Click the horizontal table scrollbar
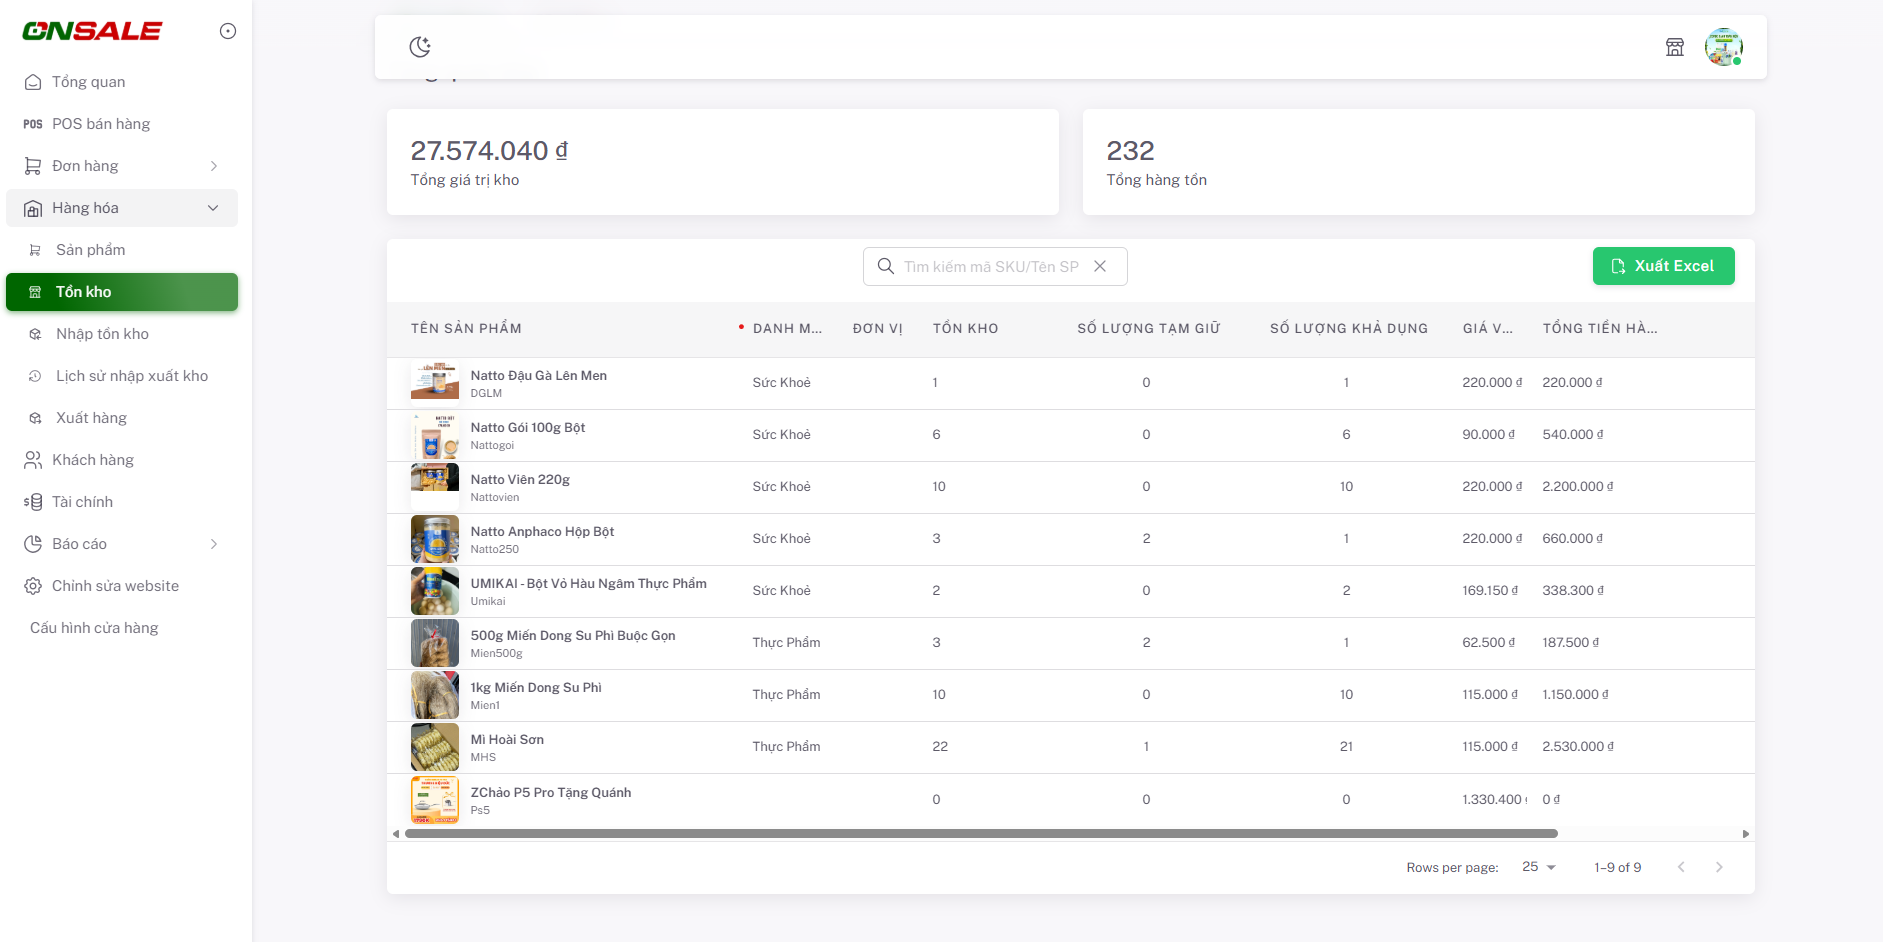 (981, 833)
